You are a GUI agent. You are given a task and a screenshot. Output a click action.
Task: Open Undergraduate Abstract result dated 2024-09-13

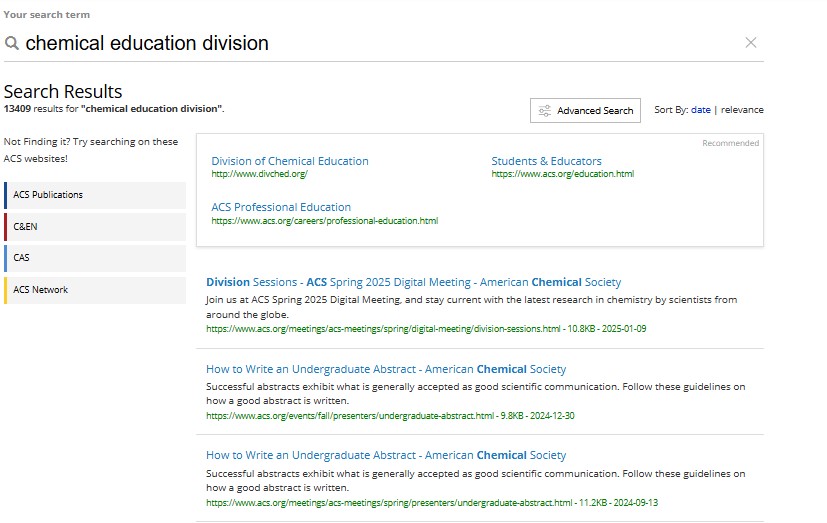click(x=386, y=455)
